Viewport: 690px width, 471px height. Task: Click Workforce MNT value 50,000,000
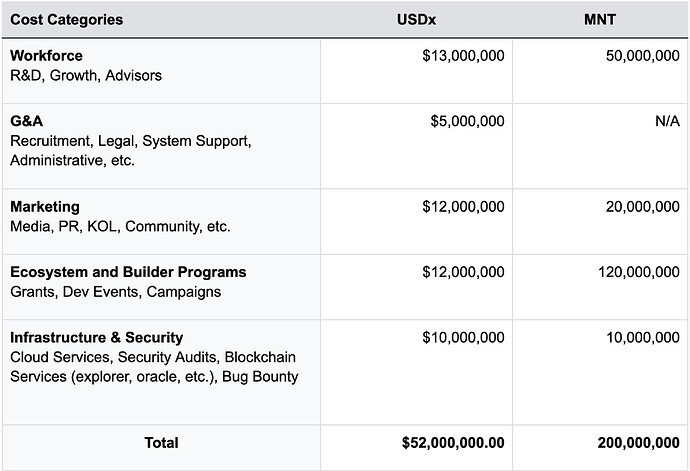(x=642, y=56)
